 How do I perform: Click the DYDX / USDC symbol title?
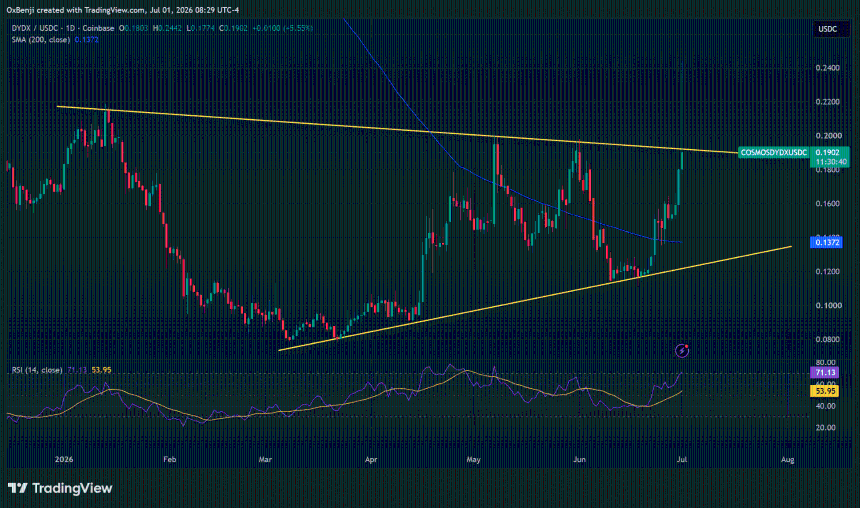click(36, 28)
